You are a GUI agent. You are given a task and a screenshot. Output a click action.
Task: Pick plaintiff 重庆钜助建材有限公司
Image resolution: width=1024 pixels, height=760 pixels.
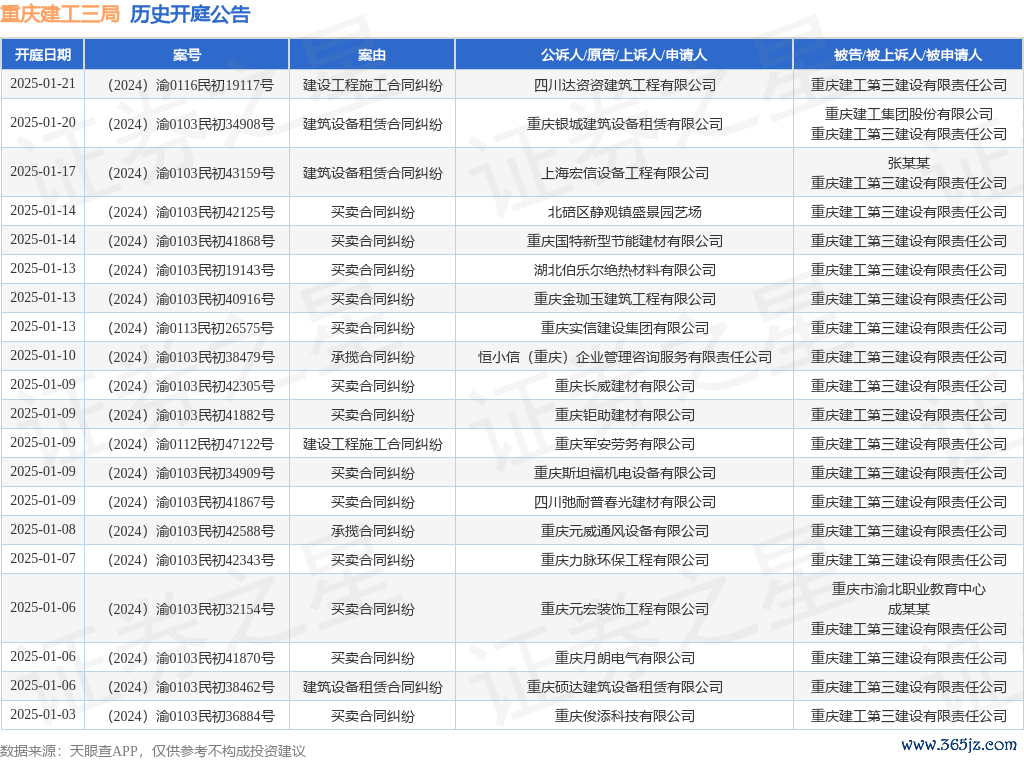pyautogui.click(x=624, y=415)
